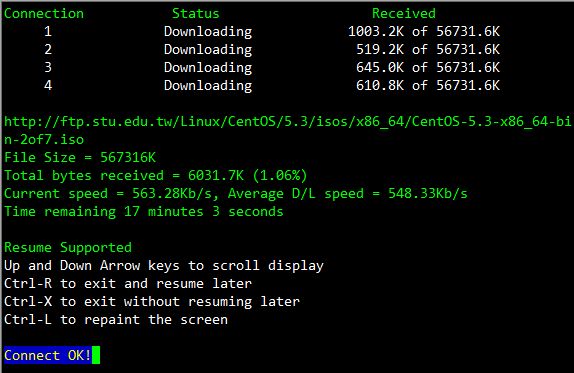Click the green terminal cursor block
Image resolution: width=574 pixels, height=373 pixels.
point(96,355)
